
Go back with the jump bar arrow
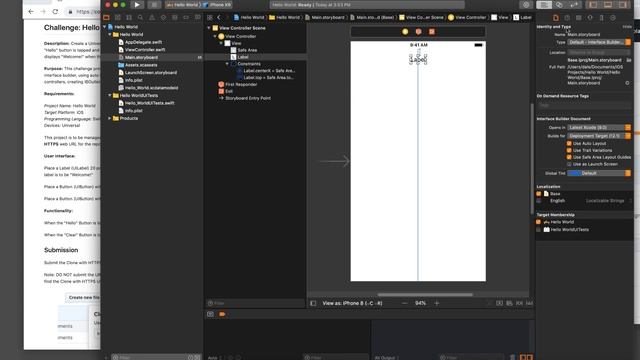click(219, 17)
